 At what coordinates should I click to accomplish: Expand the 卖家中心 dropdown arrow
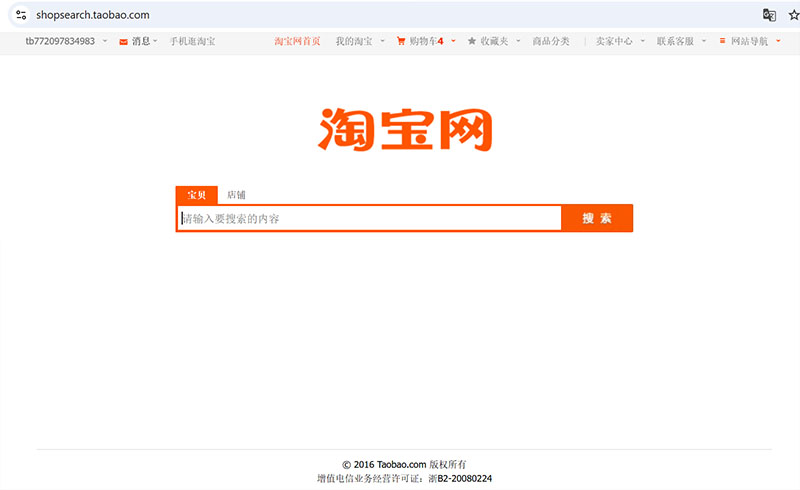pos(643,41)
